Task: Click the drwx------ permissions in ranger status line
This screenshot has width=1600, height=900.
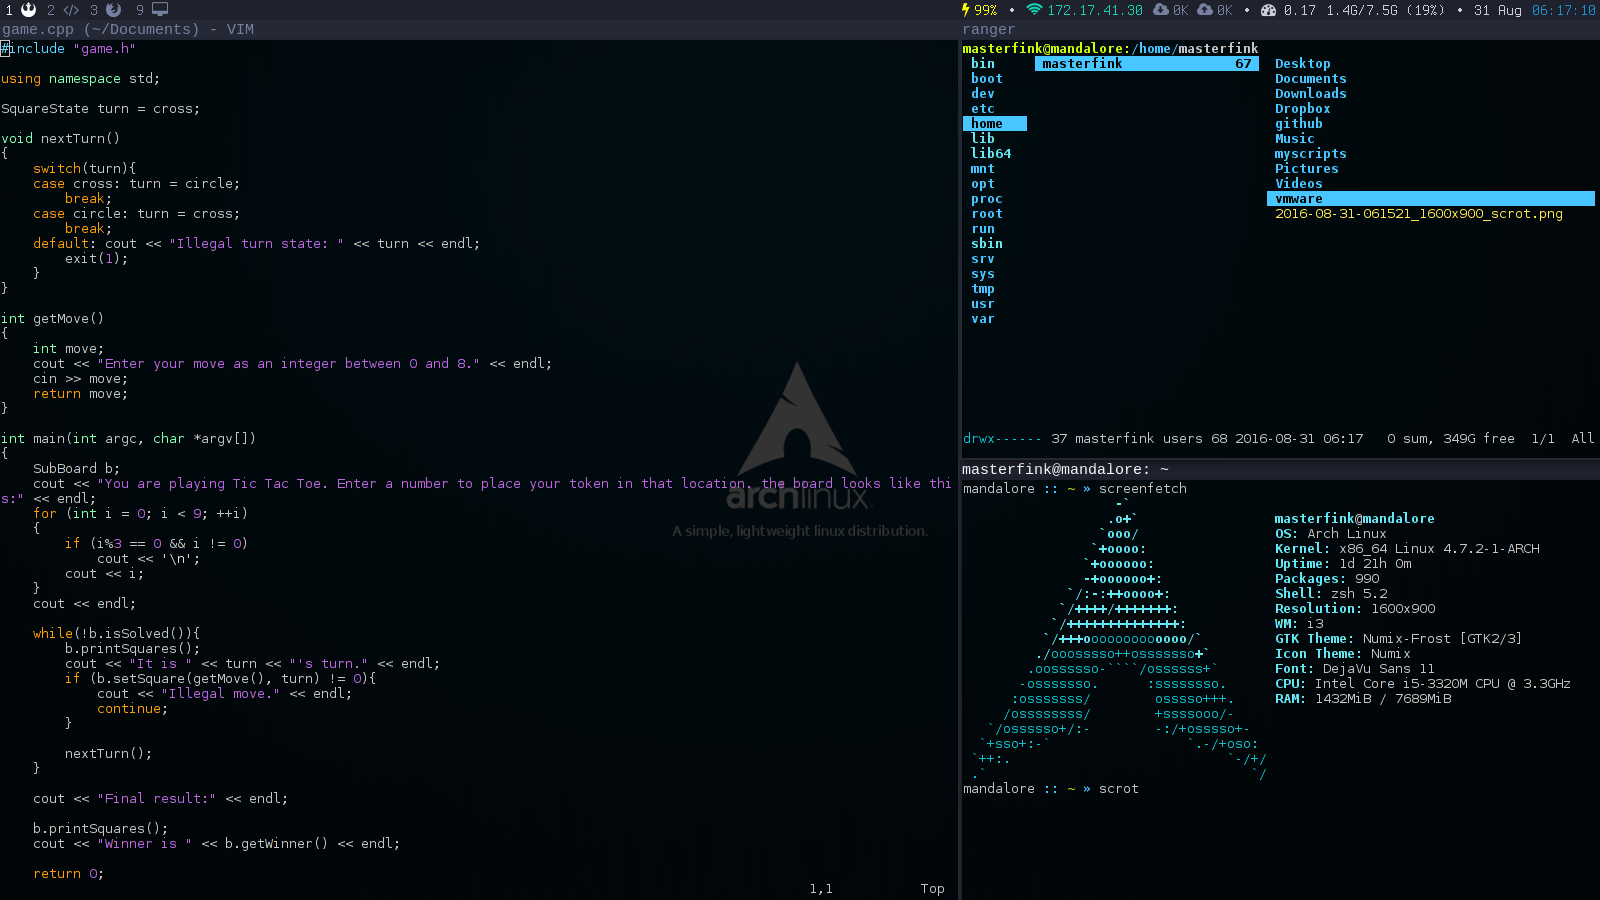Action: (1002, 438)
